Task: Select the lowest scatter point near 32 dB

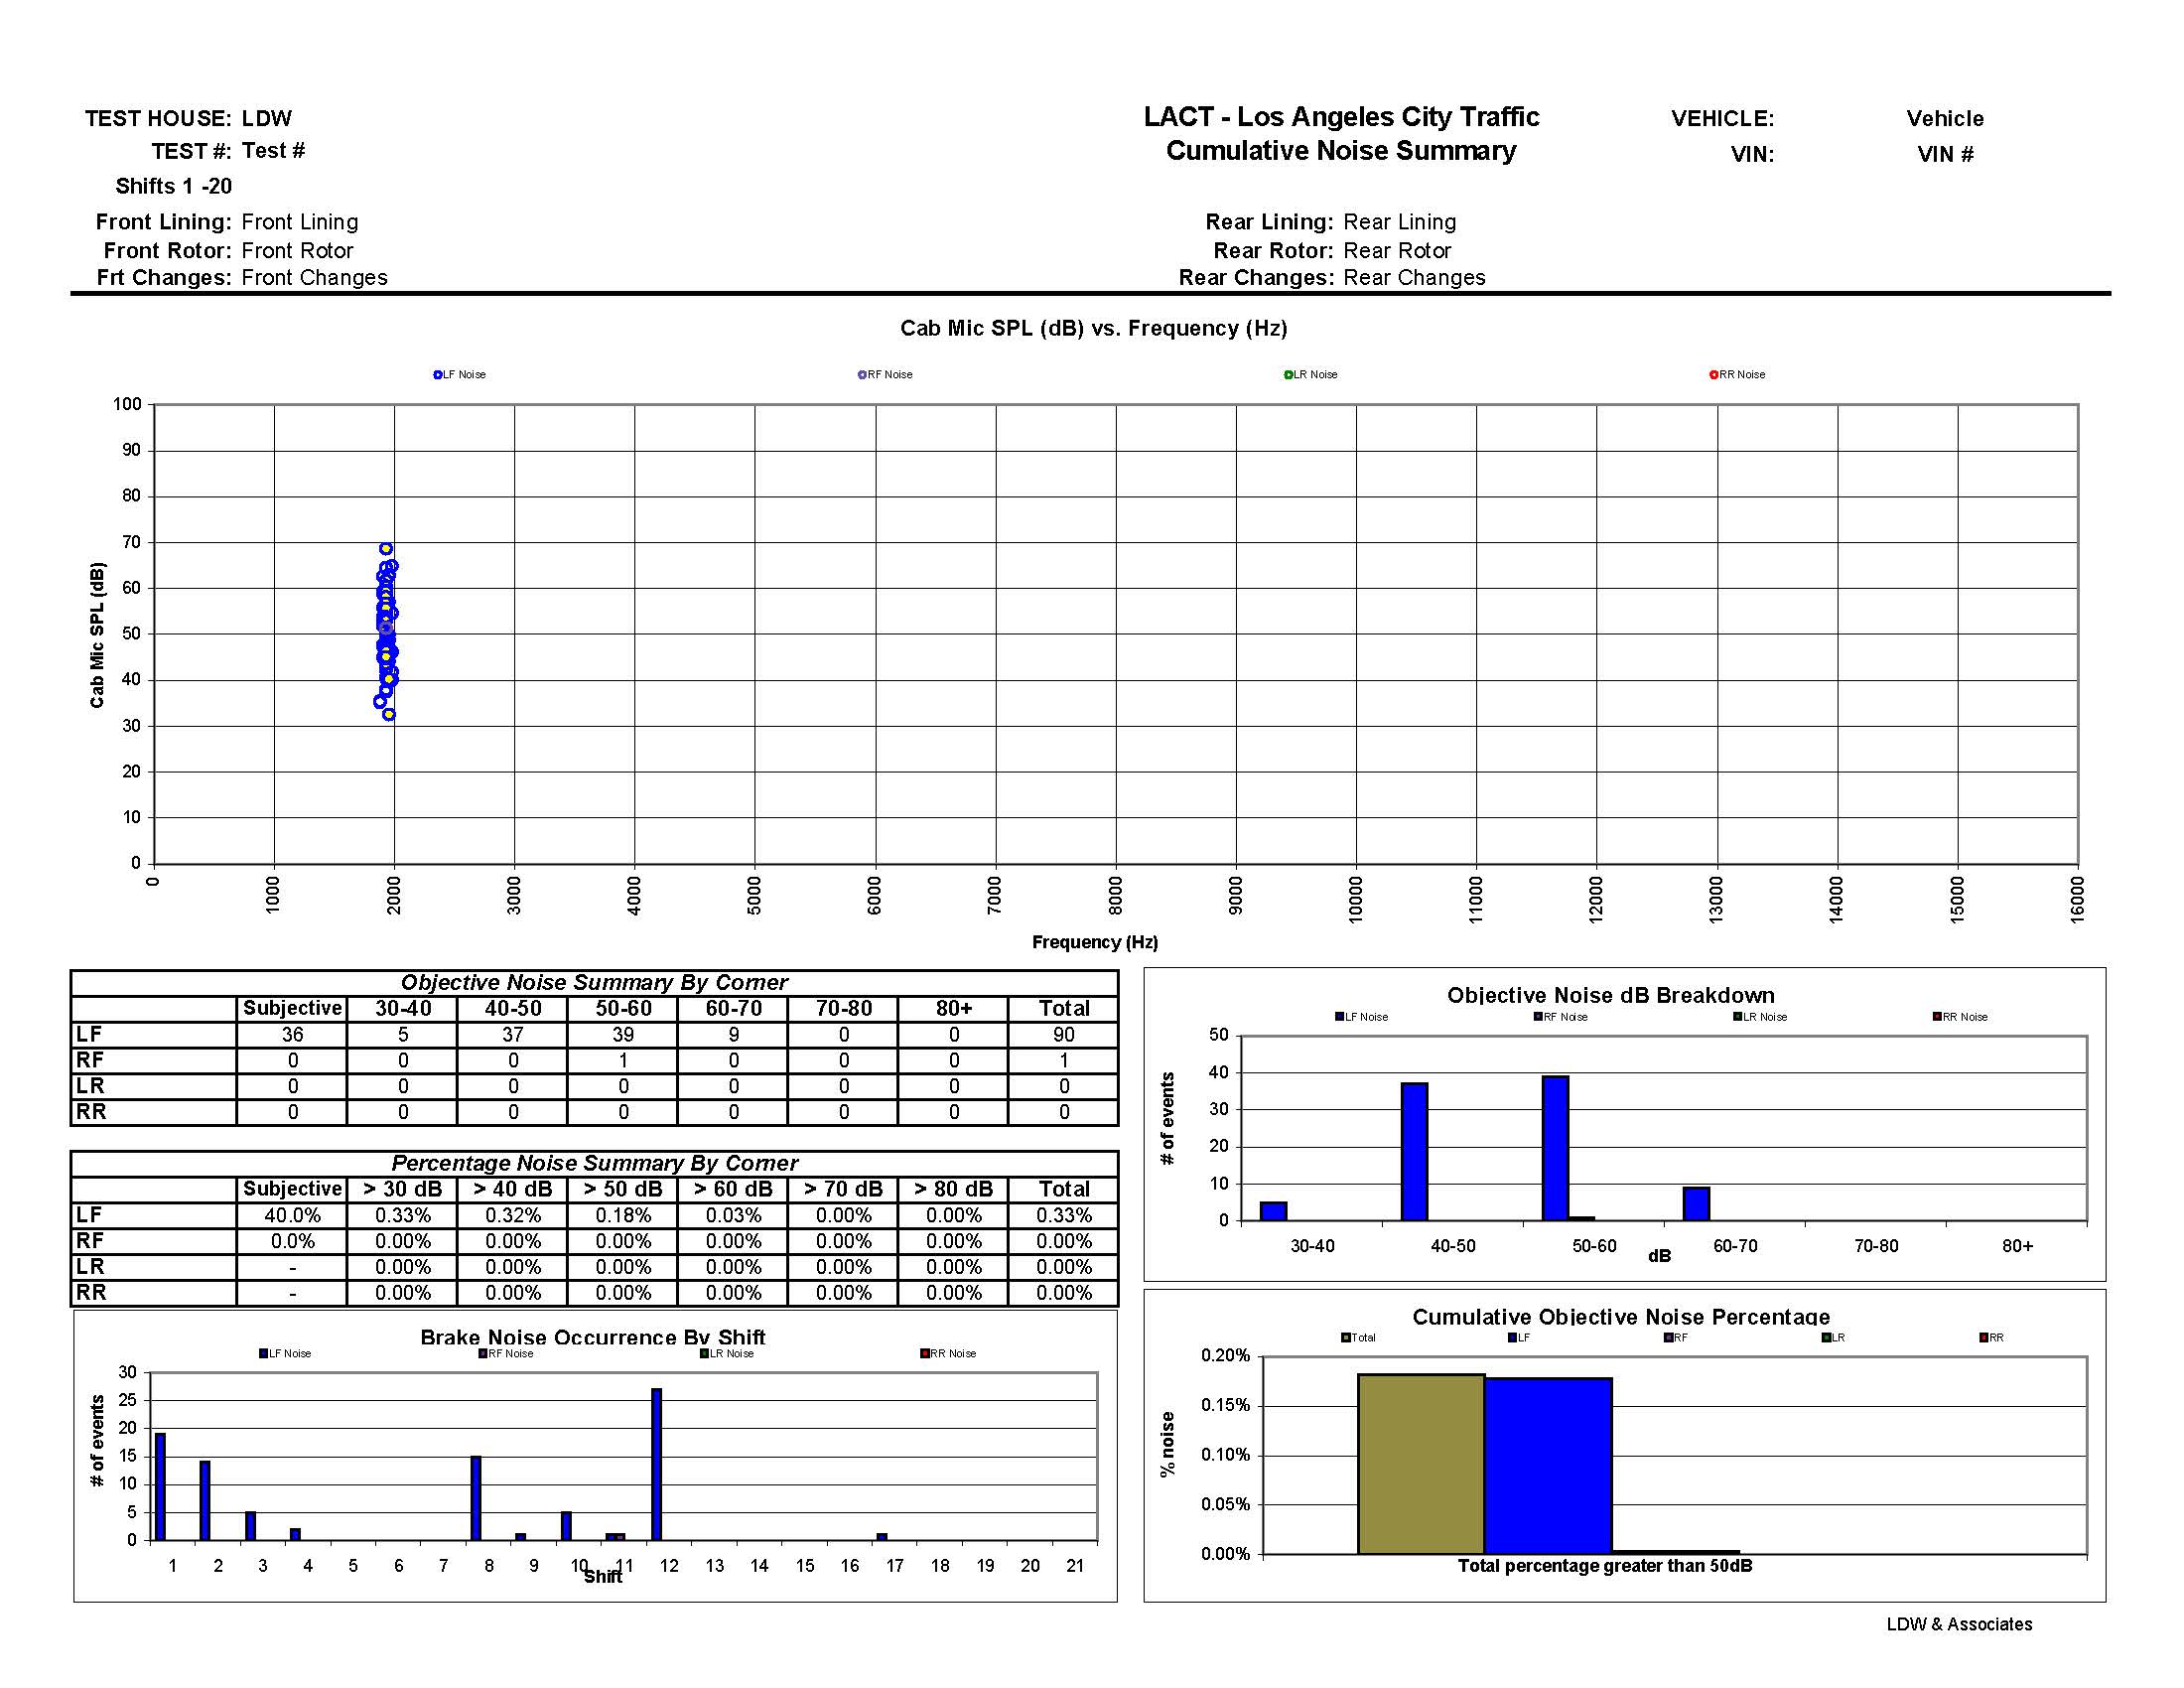Action: pyautogui.click(x=389, y=714)
